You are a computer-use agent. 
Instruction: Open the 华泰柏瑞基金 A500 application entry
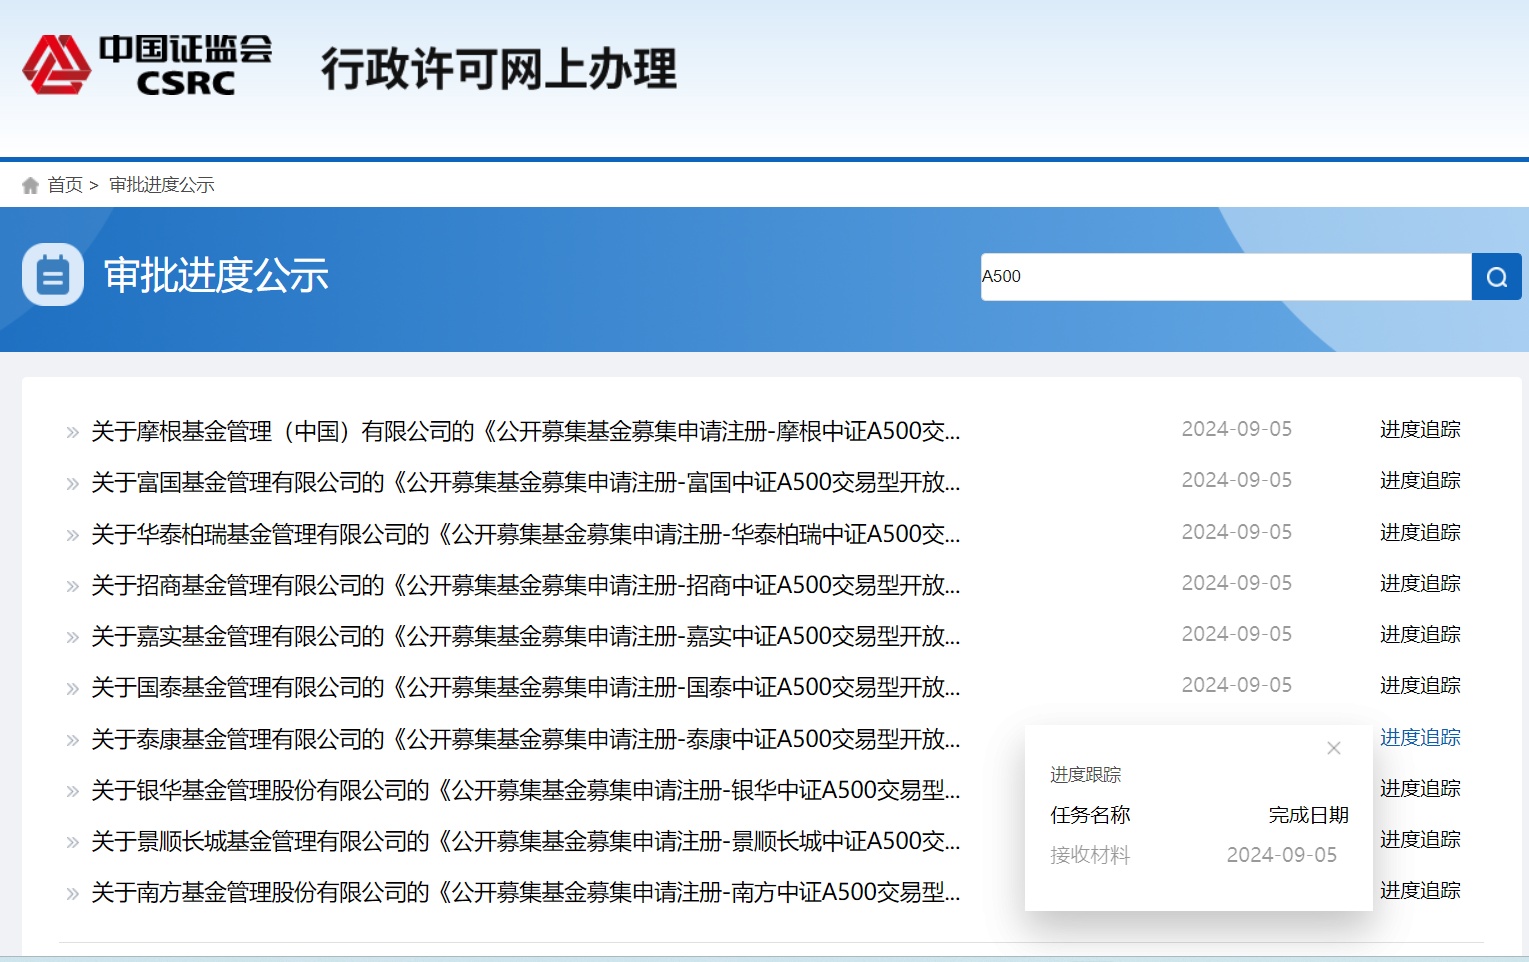(525, 534)
